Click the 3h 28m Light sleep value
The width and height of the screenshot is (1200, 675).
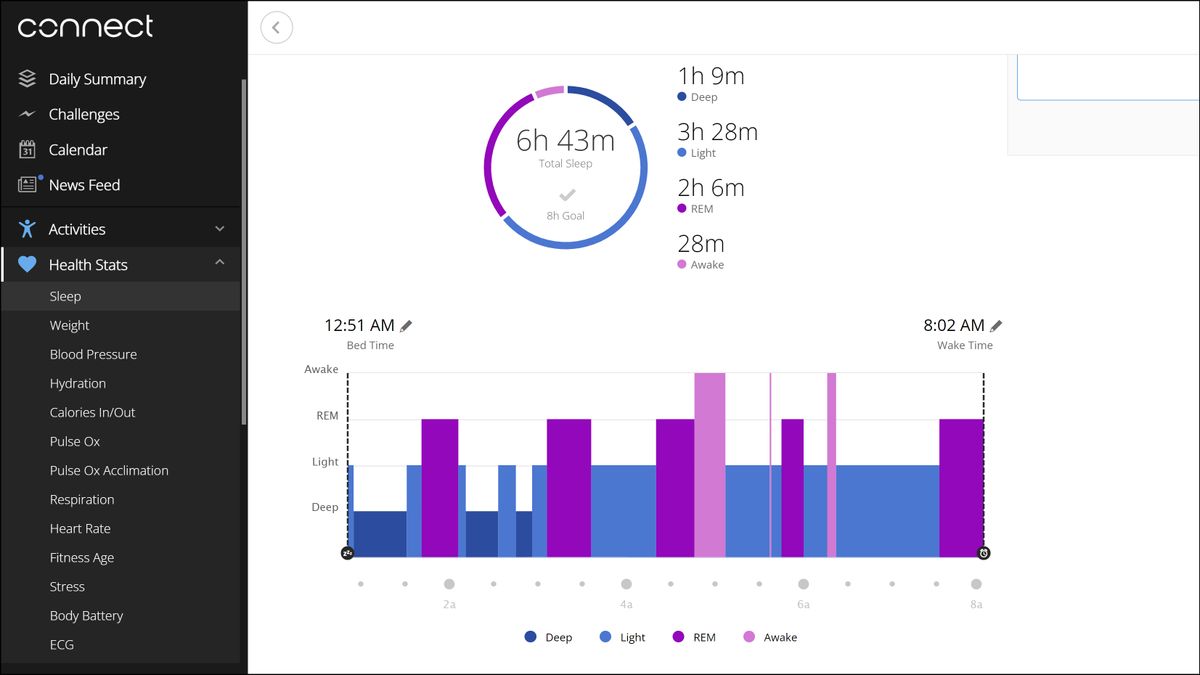[x=717, y=132]
